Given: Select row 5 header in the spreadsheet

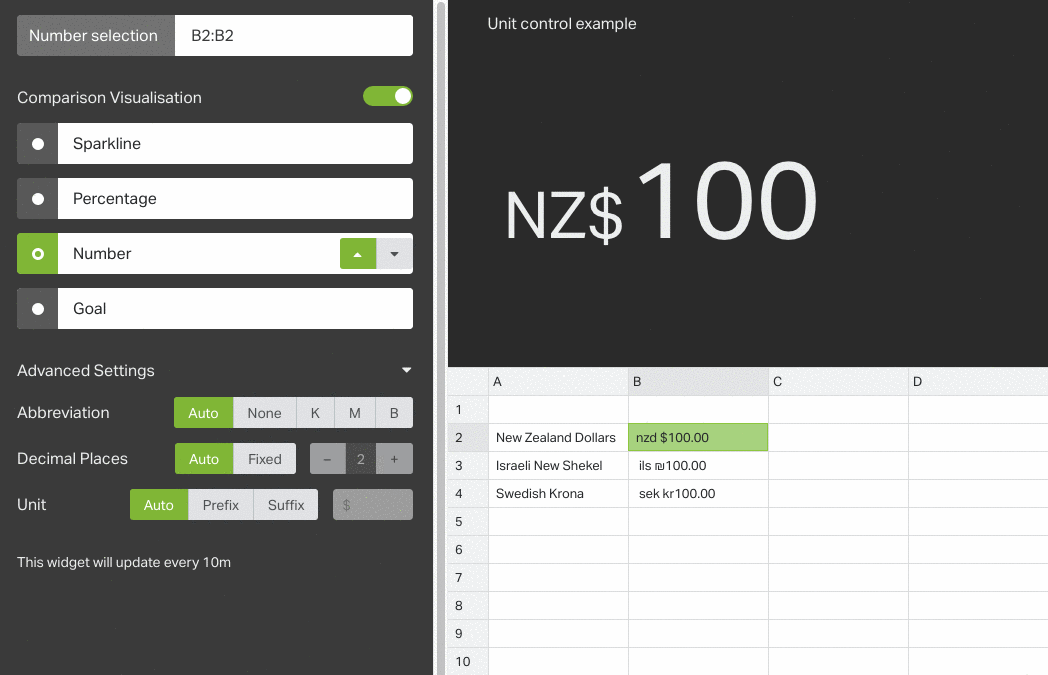Looking at the screenshot, I should coord(468,522).
